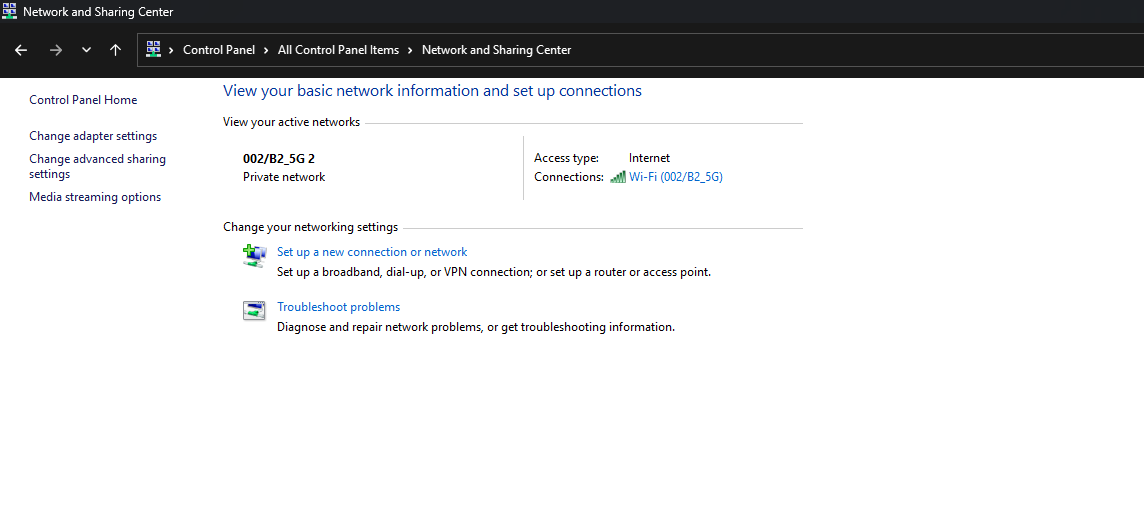Open Change advanced sharing settings
Viewport: 1144px width, 523px height.
(97, 166)
